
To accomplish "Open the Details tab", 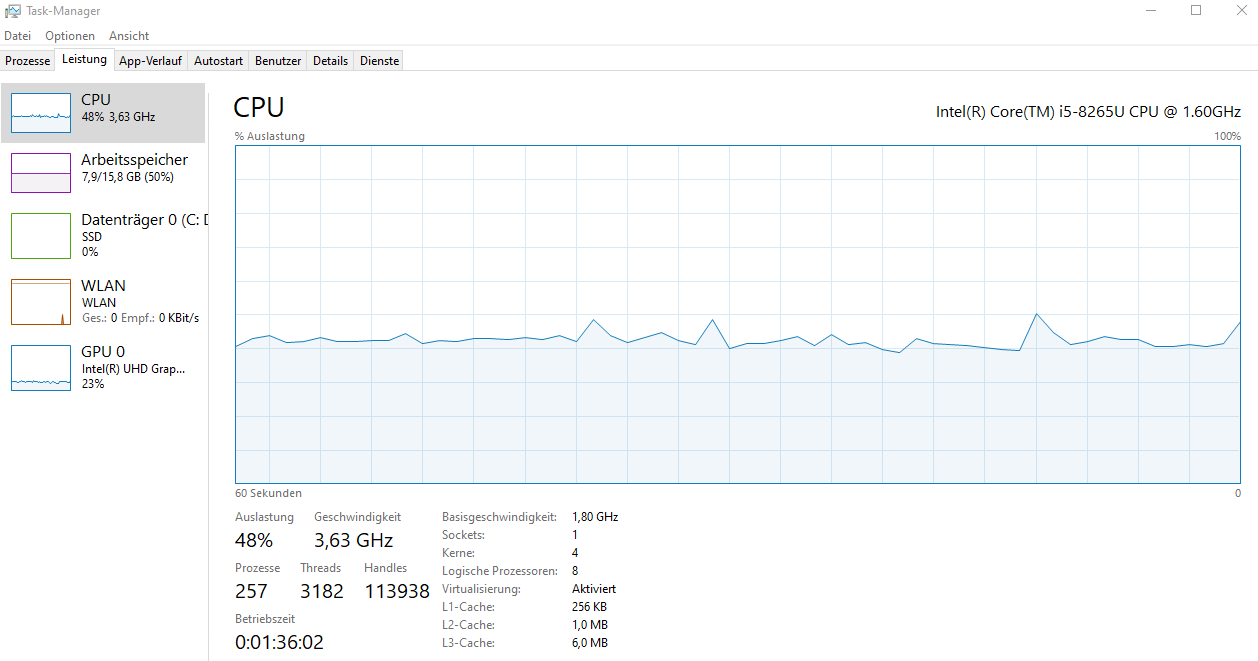I will tap(330, 61).
